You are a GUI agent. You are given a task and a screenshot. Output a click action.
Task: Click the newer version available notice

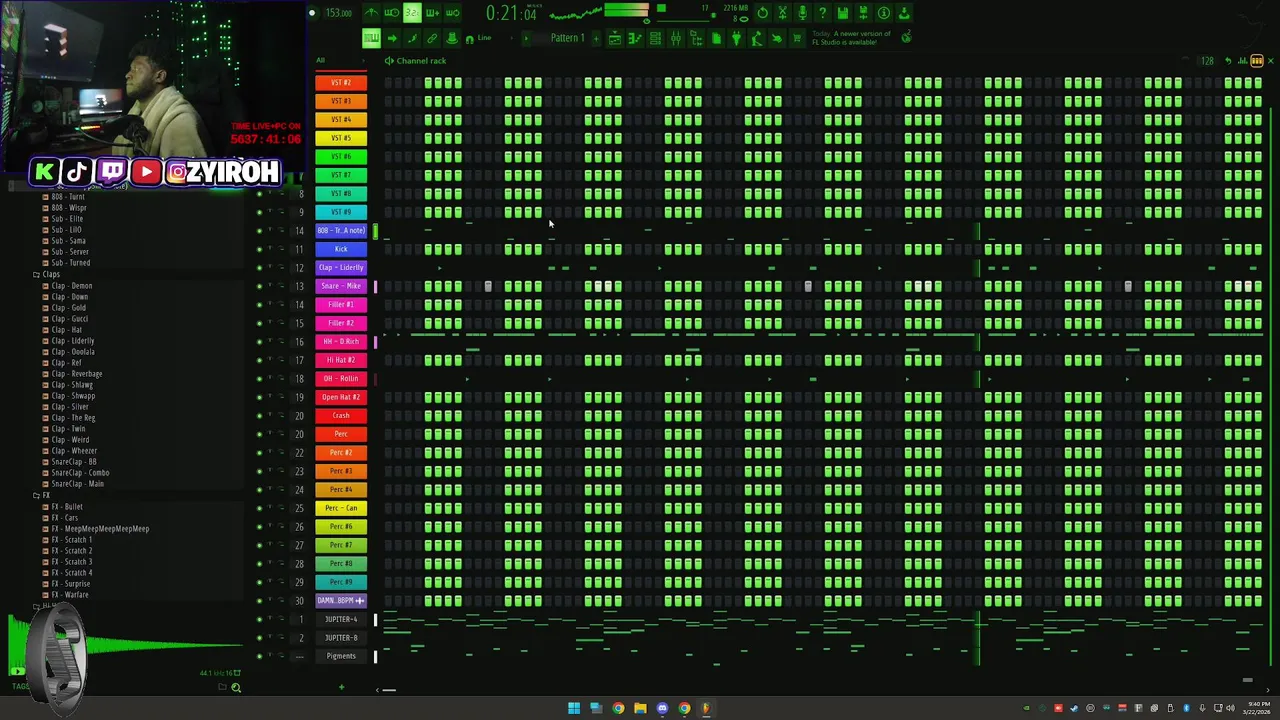(851, 38)
